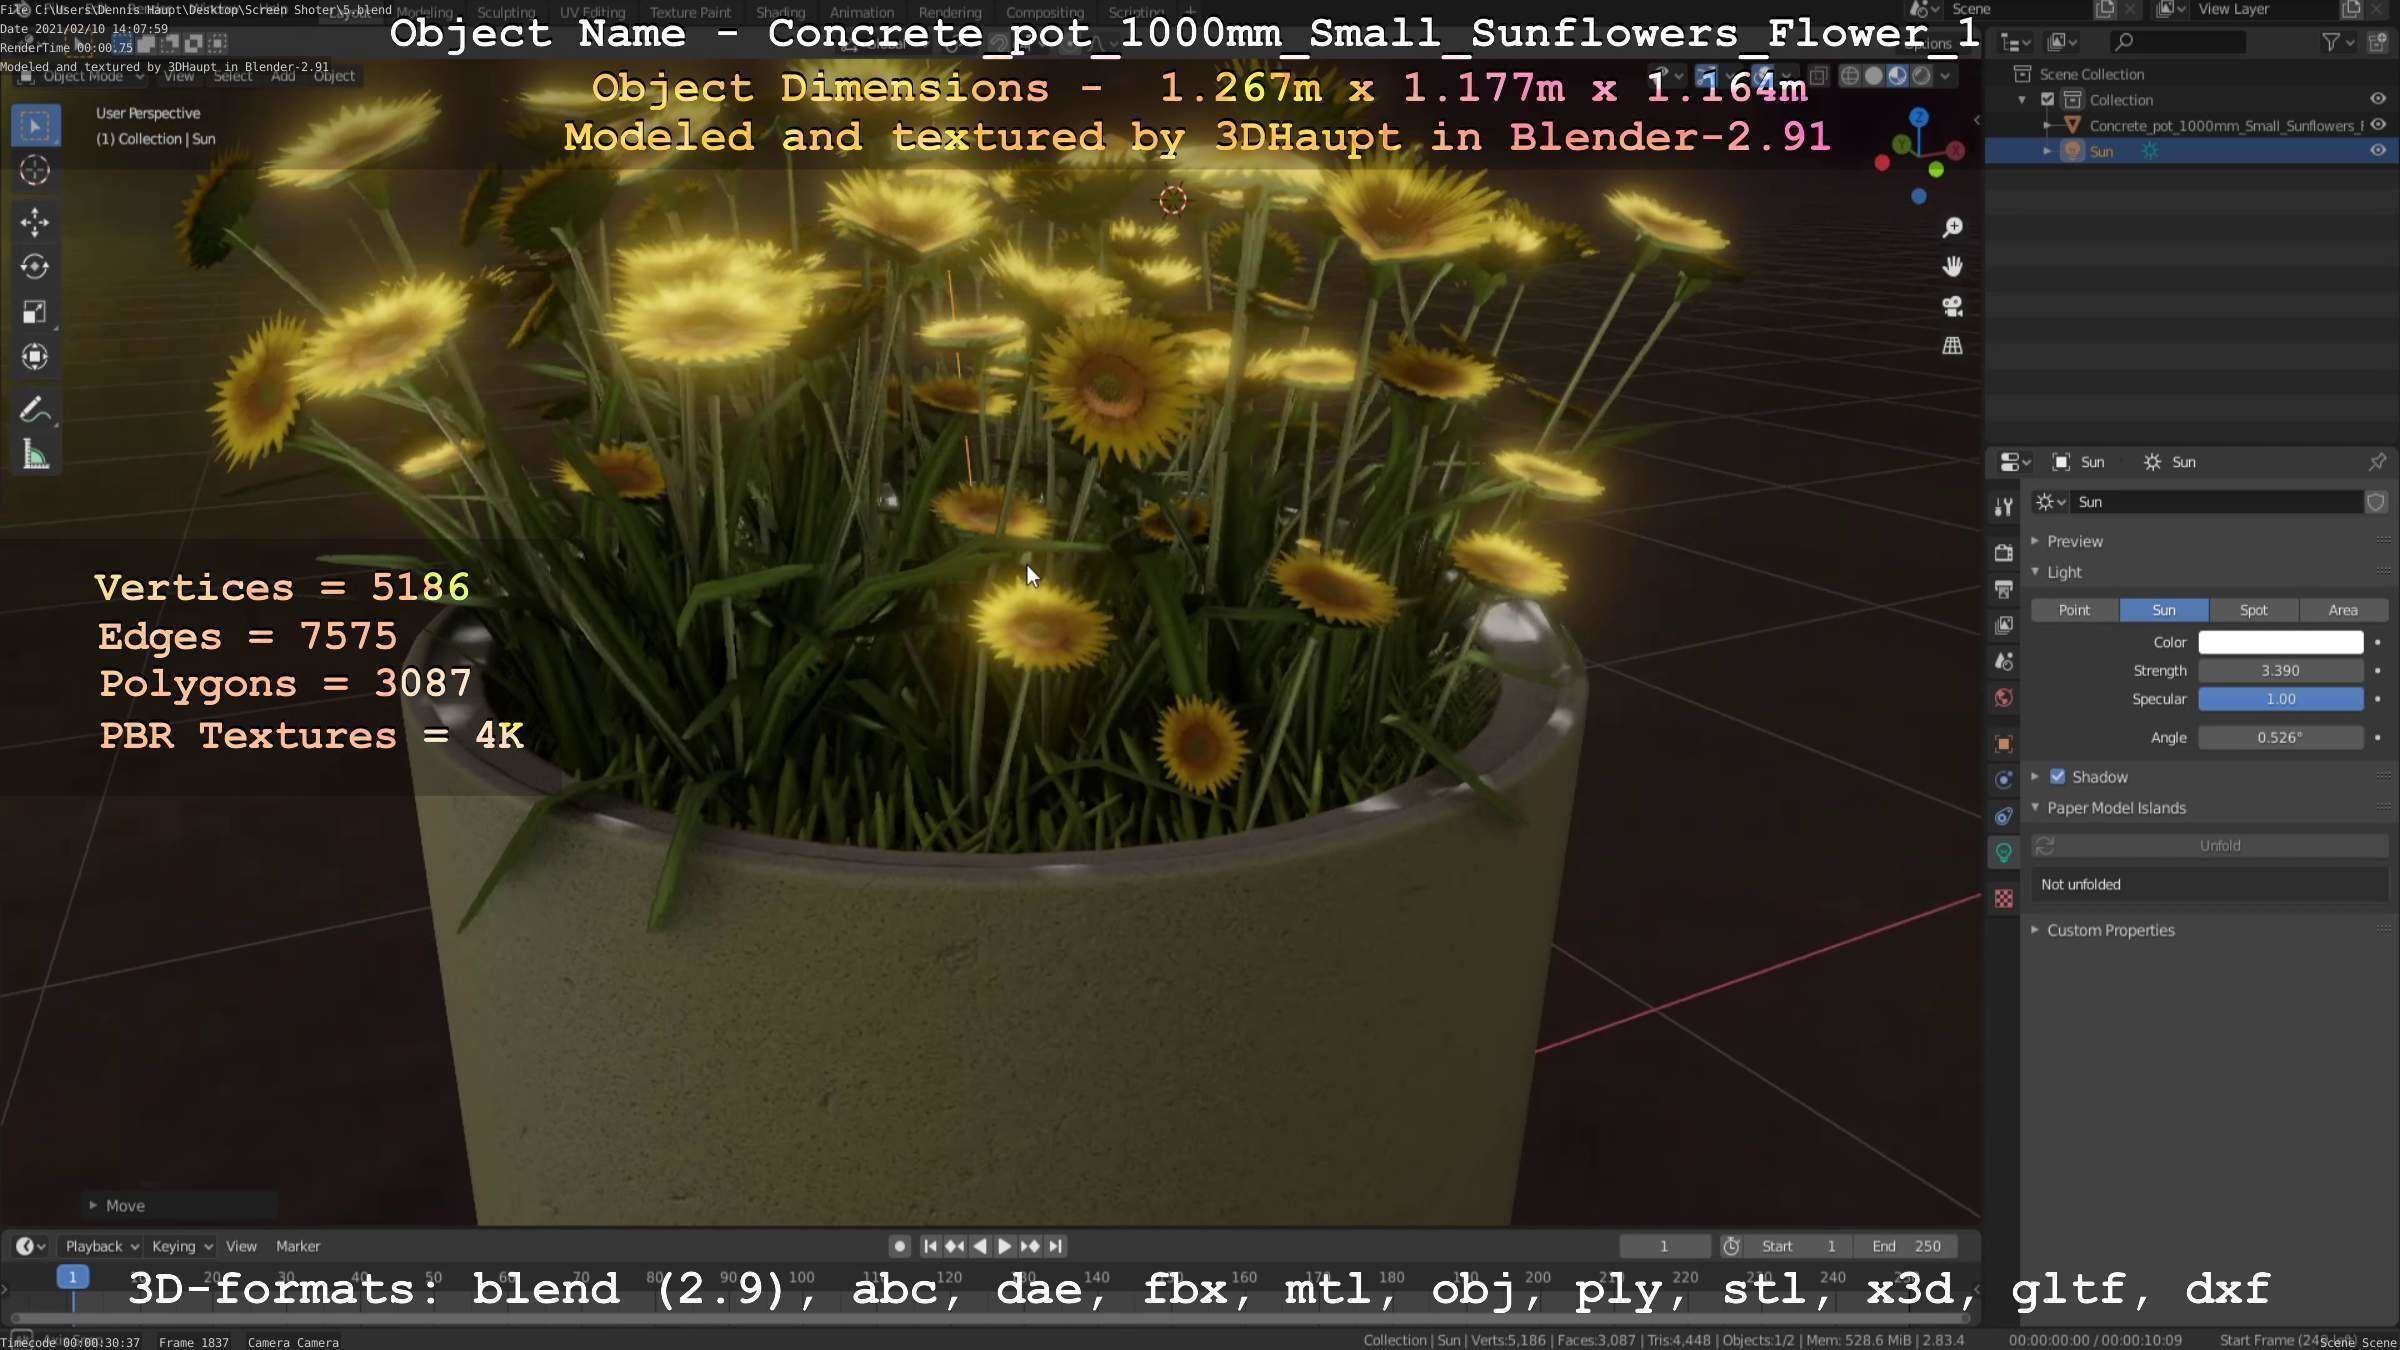
Task: Set light type to Spot
Action: (x=2253, y=610)
